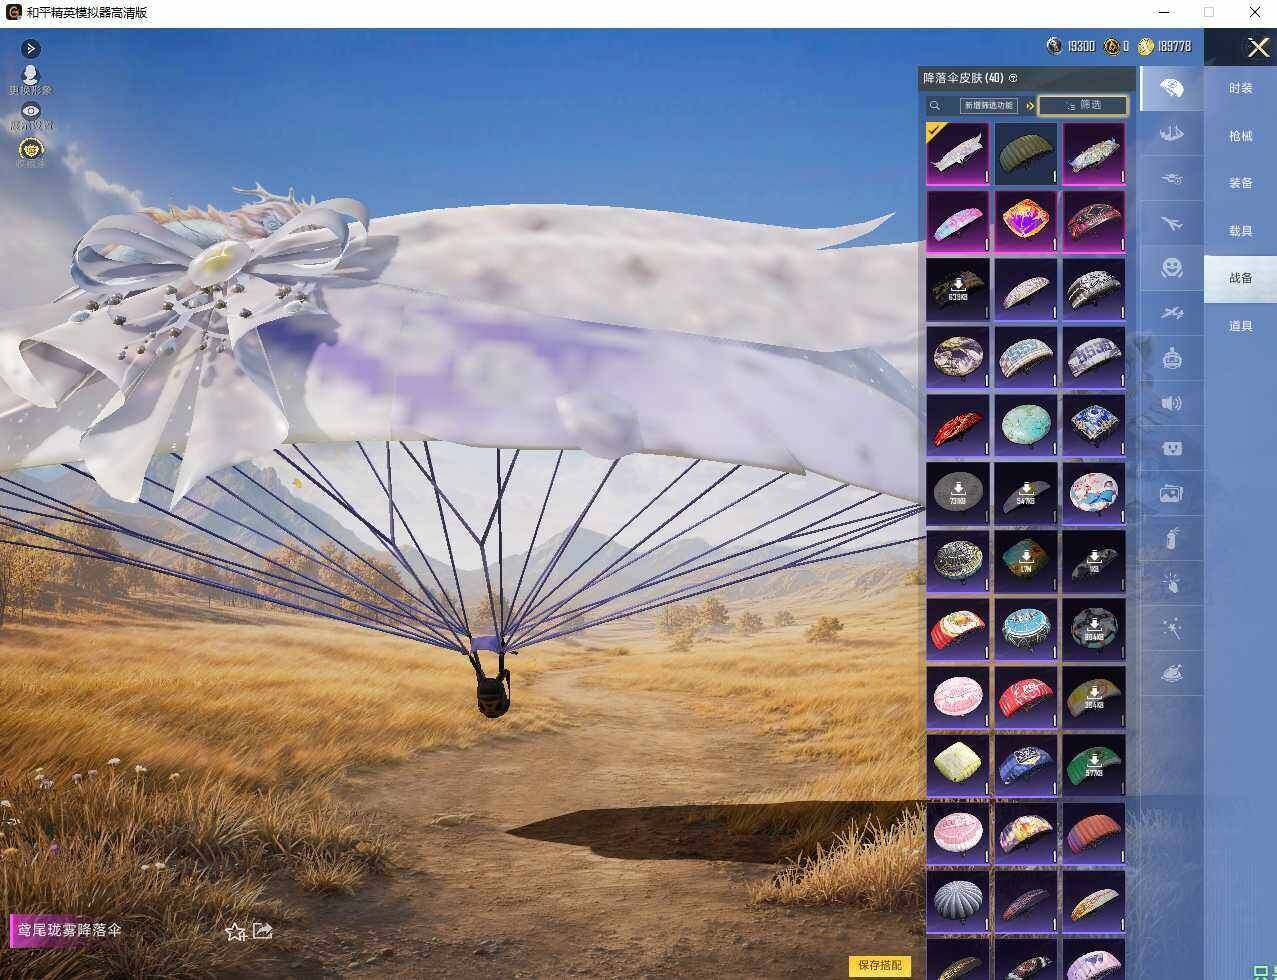Open the flying saucer category icon
This screenshot has width=1277, height=980.
tap(1172, 673)
